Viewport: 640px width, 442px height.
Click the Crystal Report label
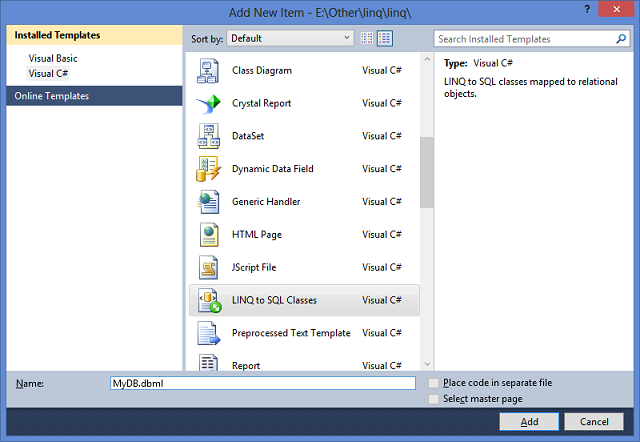[x=261, y=103]
